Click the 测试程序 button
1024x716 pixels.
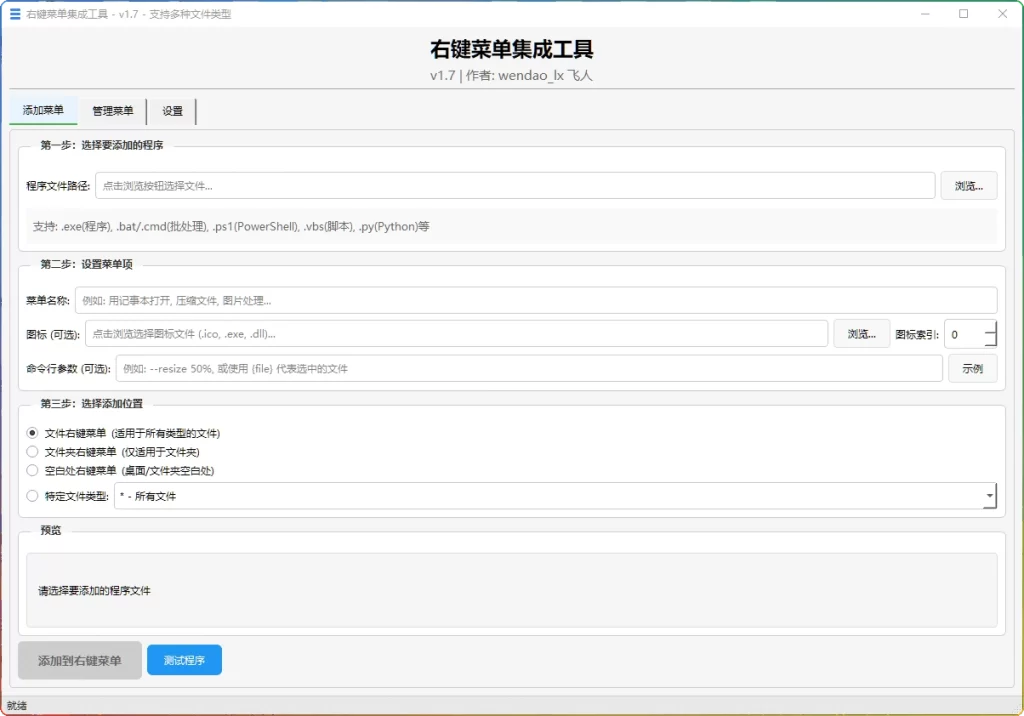(x=184, y=659)
